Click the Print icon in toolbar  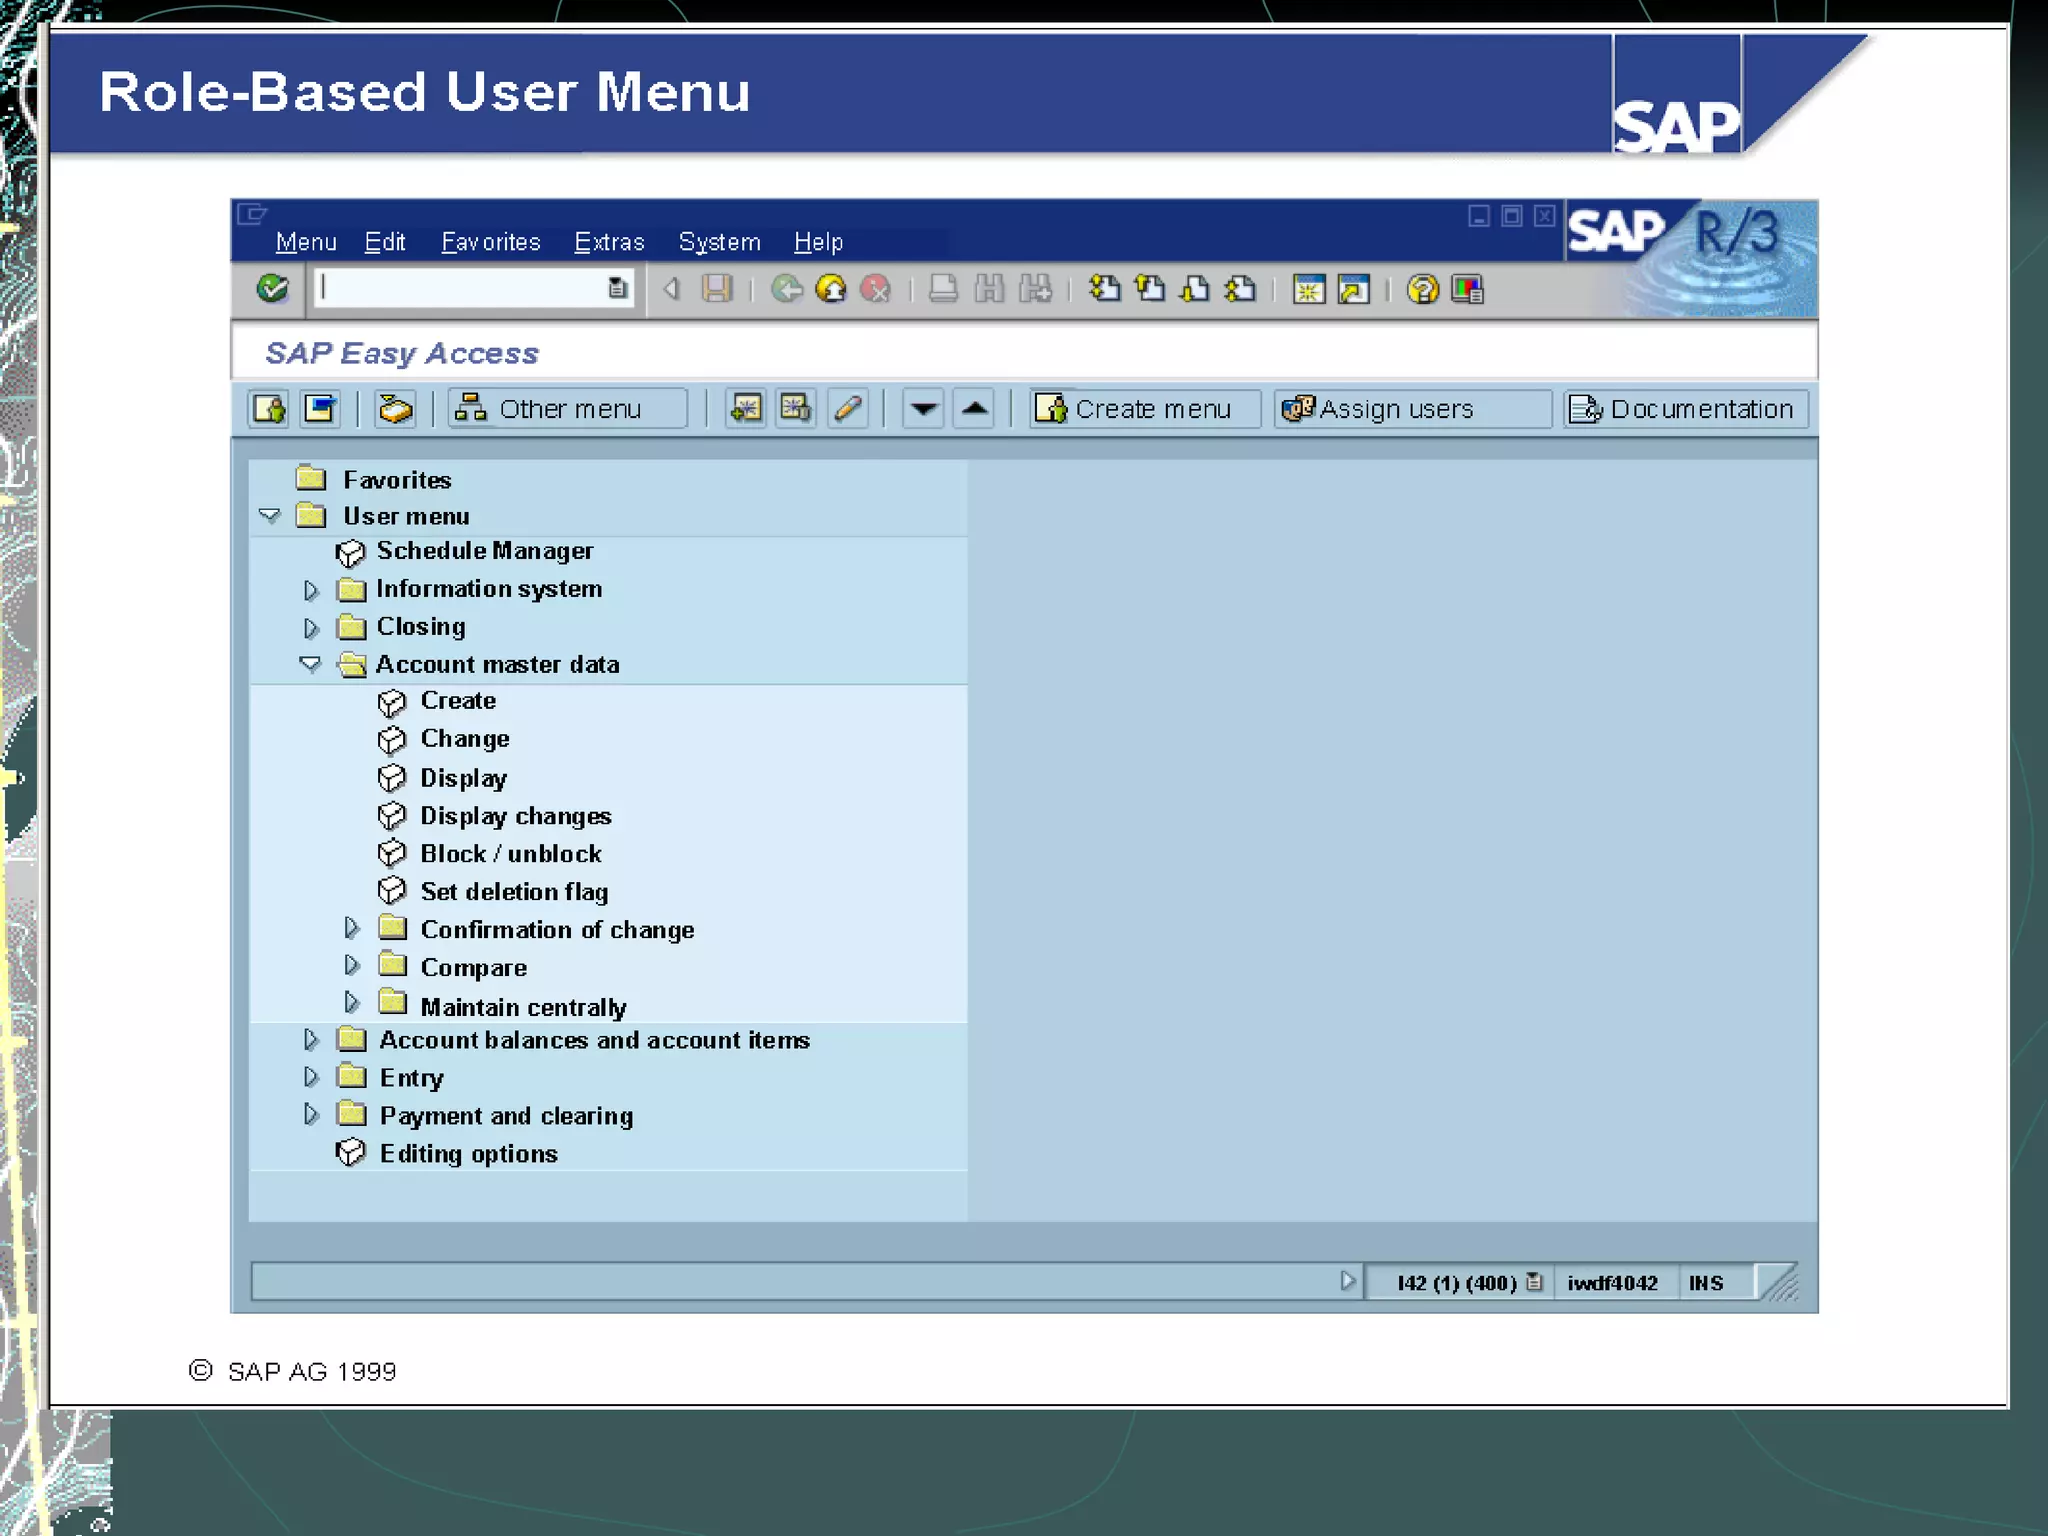[942, 289]
